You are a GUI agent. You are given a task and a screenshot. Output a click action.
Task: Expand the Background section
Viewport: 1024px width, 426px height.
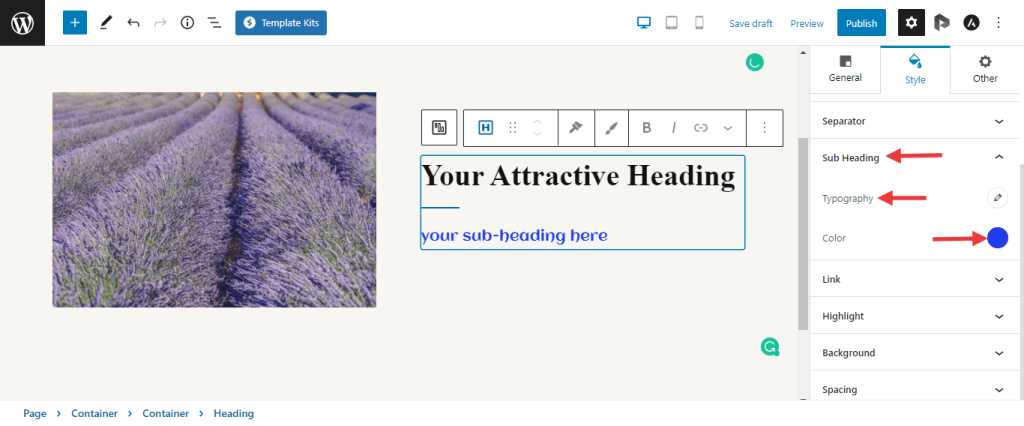[x=998, y=353]
